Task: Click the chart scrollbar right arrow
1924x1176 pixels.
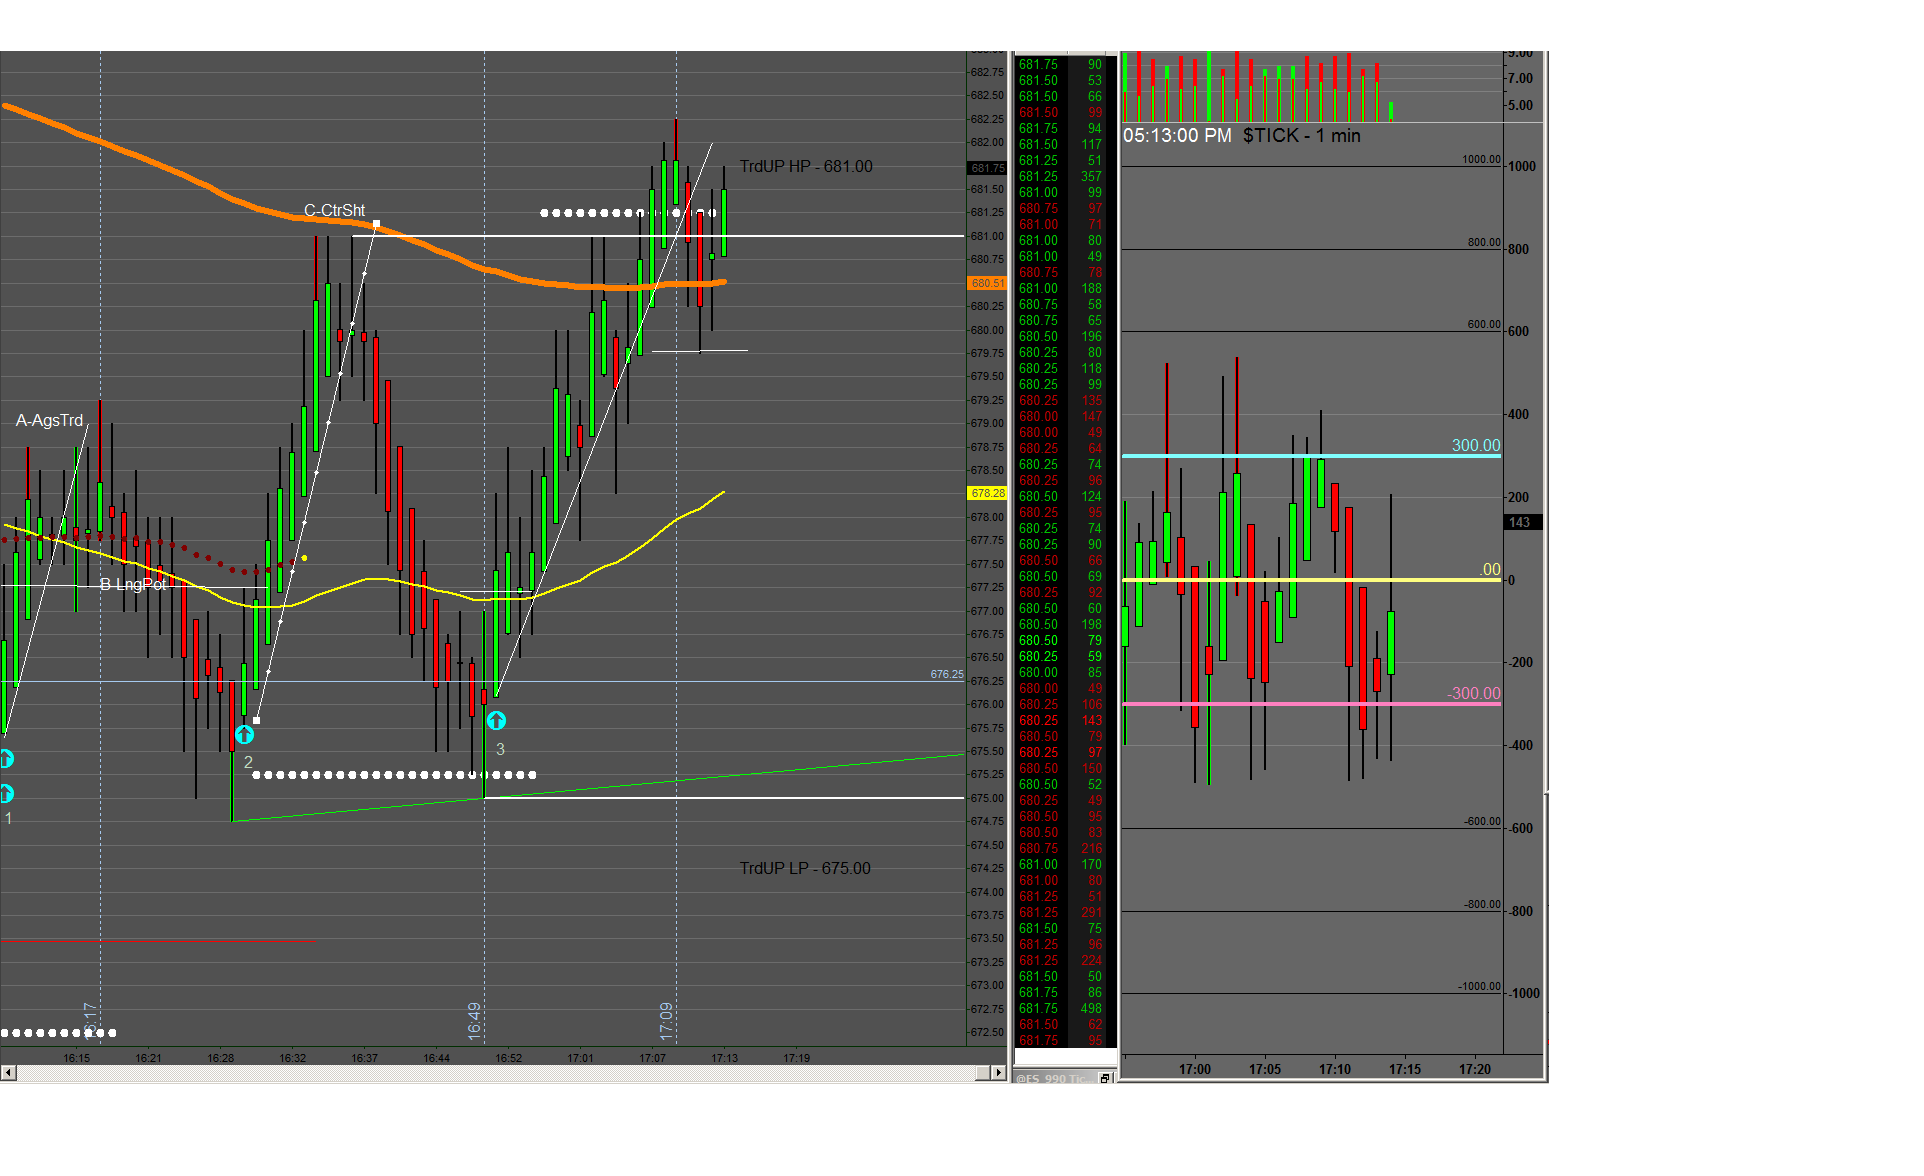Action: tap(998, 1073)
